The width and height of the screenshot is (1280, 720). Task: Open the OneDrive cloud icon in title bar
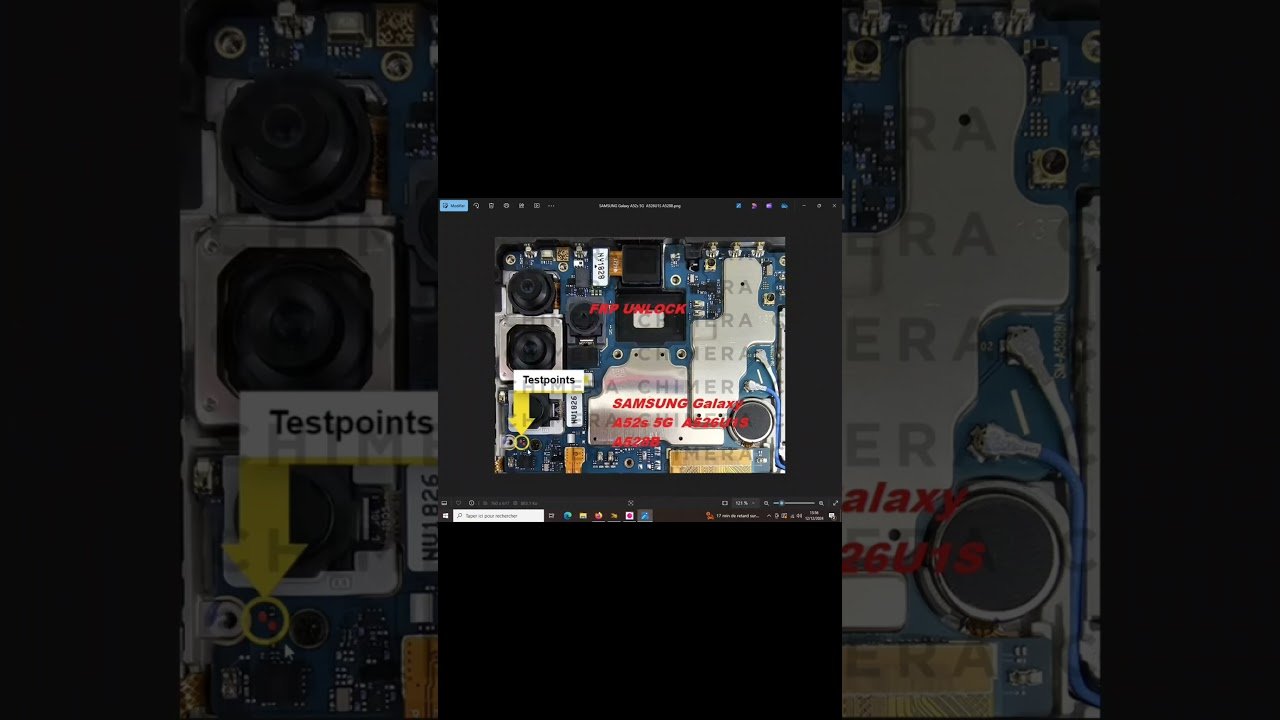click(x=784, y=205)
